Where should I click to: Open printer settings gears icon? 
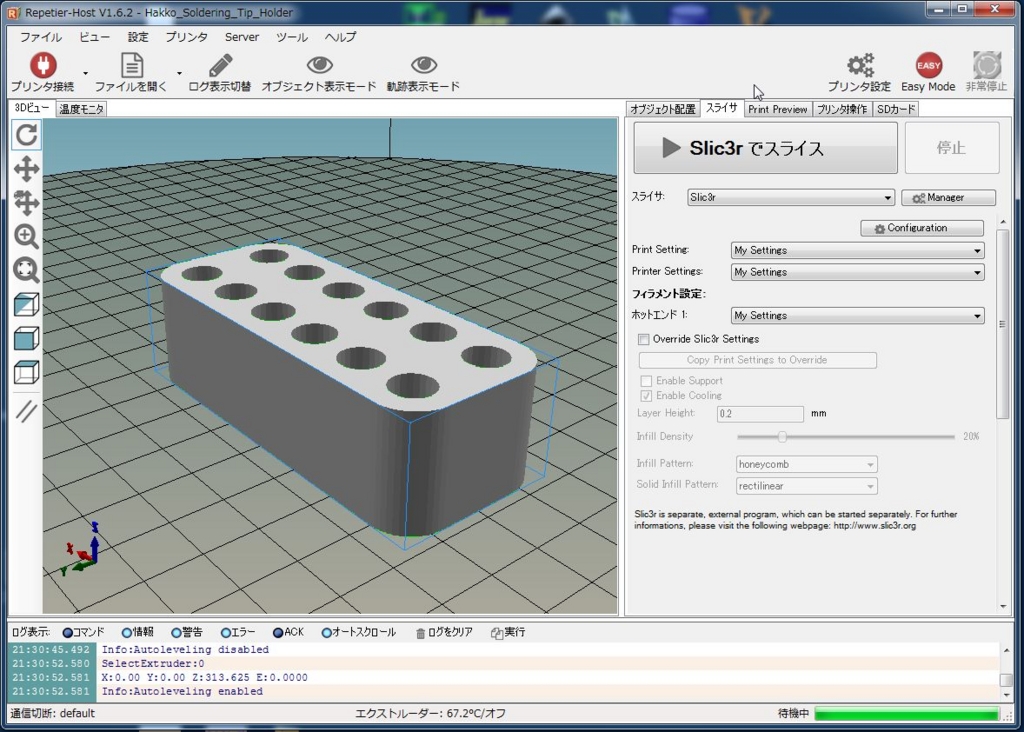pos(860,65)
